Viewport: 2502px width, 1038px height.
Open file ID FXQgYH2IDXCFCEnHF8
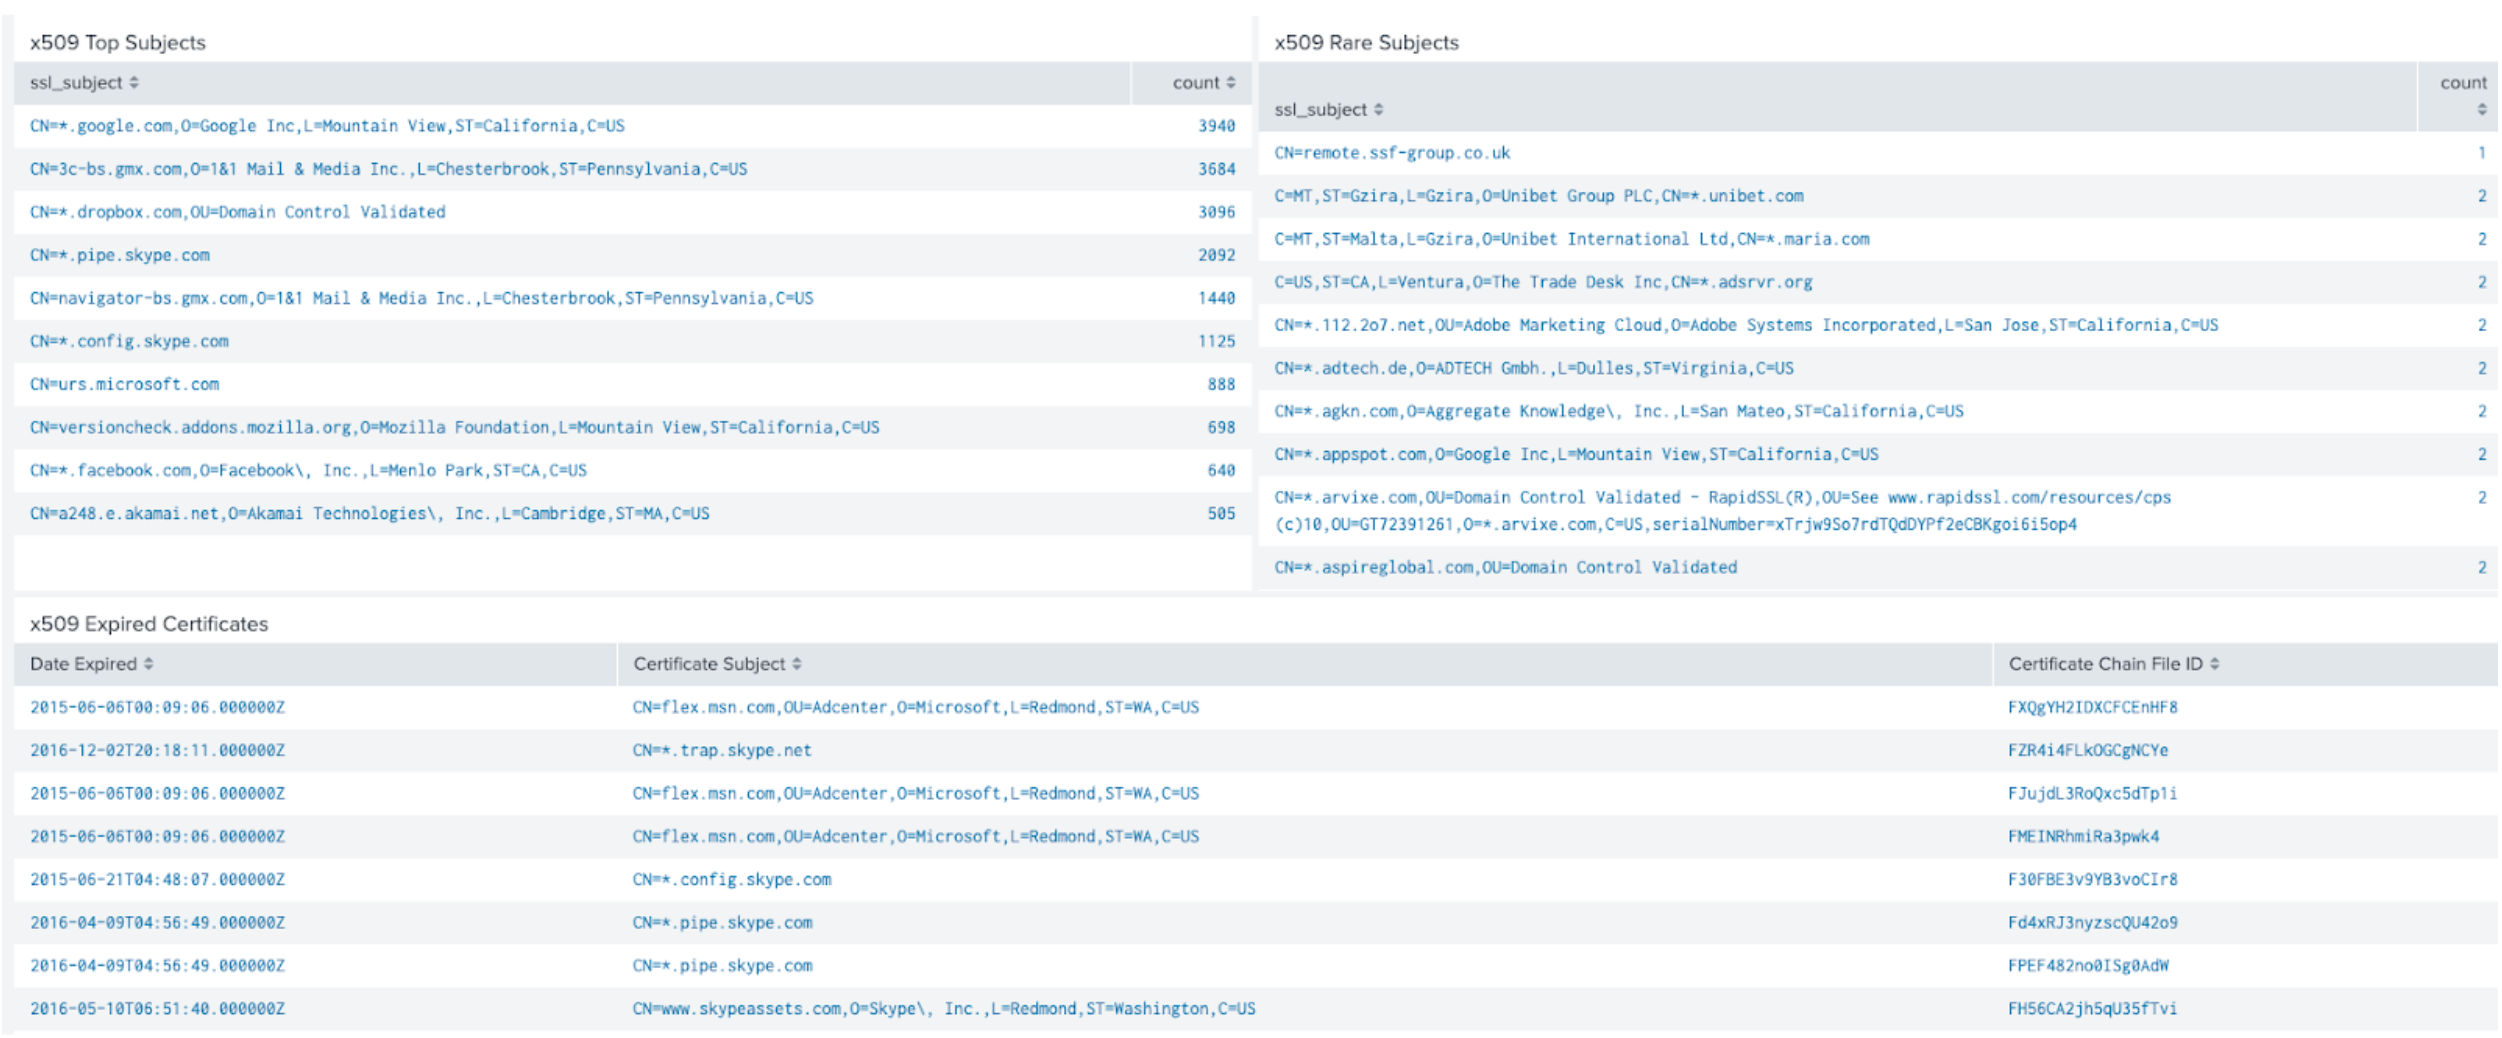(x=2092, y=707)
